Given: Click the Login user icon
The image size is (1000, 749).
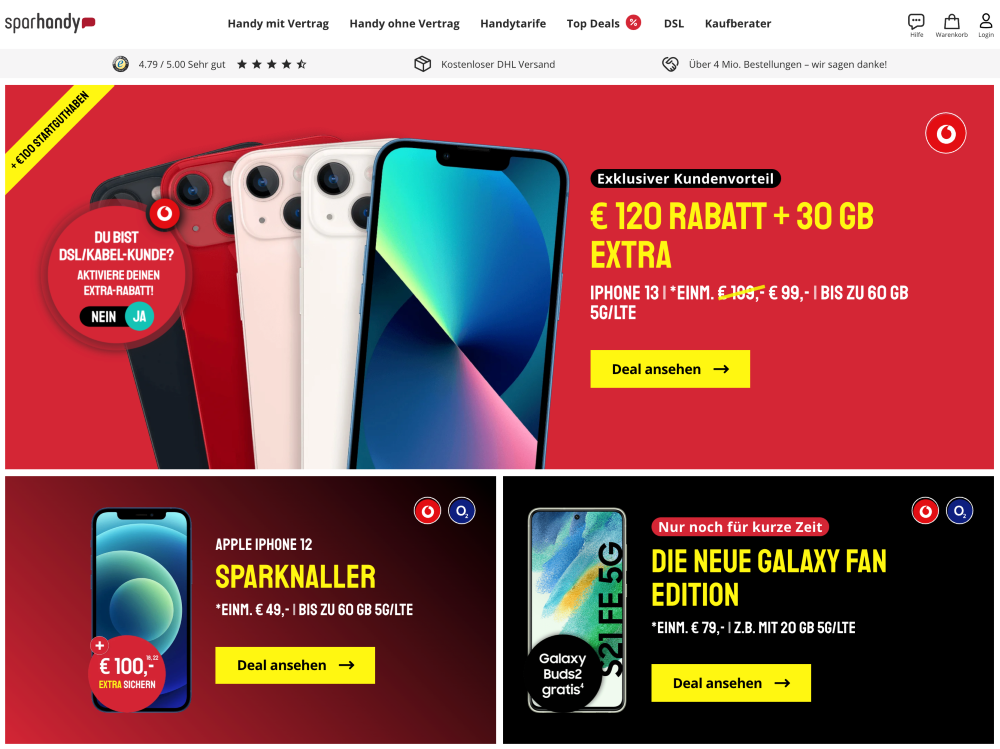Looking at the screenshot, I should 985,26.
